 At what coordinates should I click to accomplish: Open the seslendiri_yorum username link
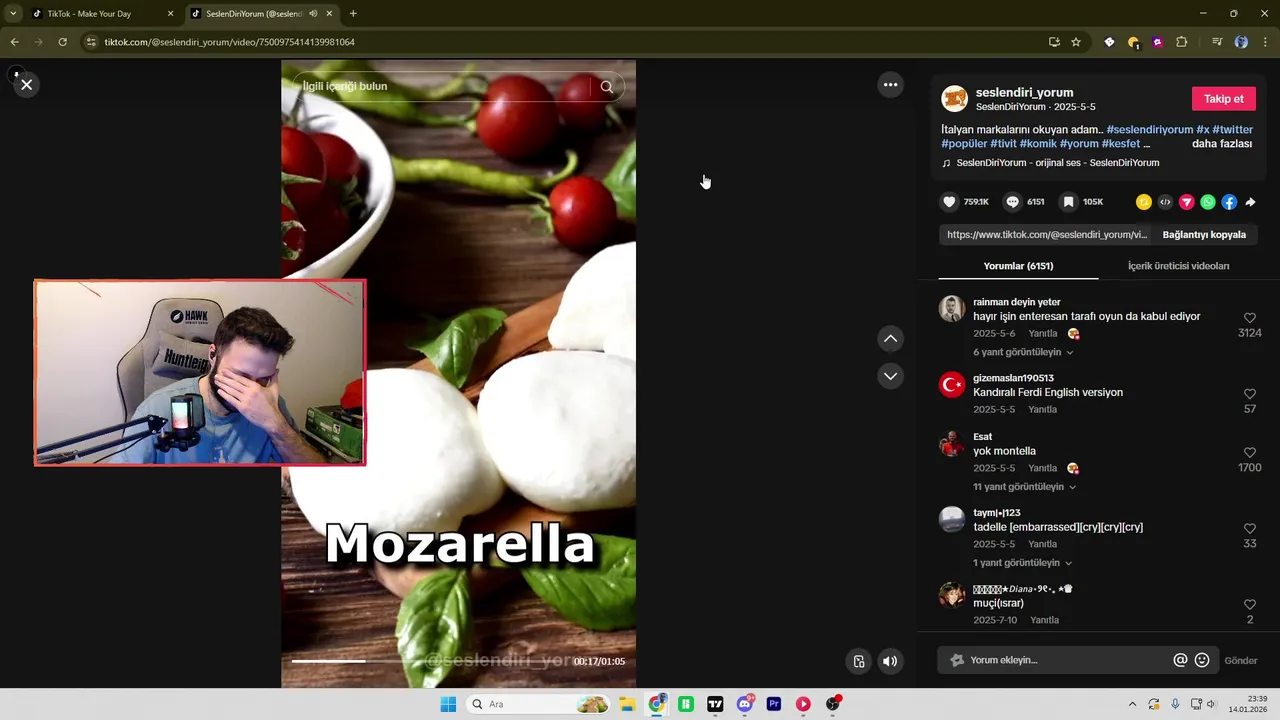coord(1024,92)
